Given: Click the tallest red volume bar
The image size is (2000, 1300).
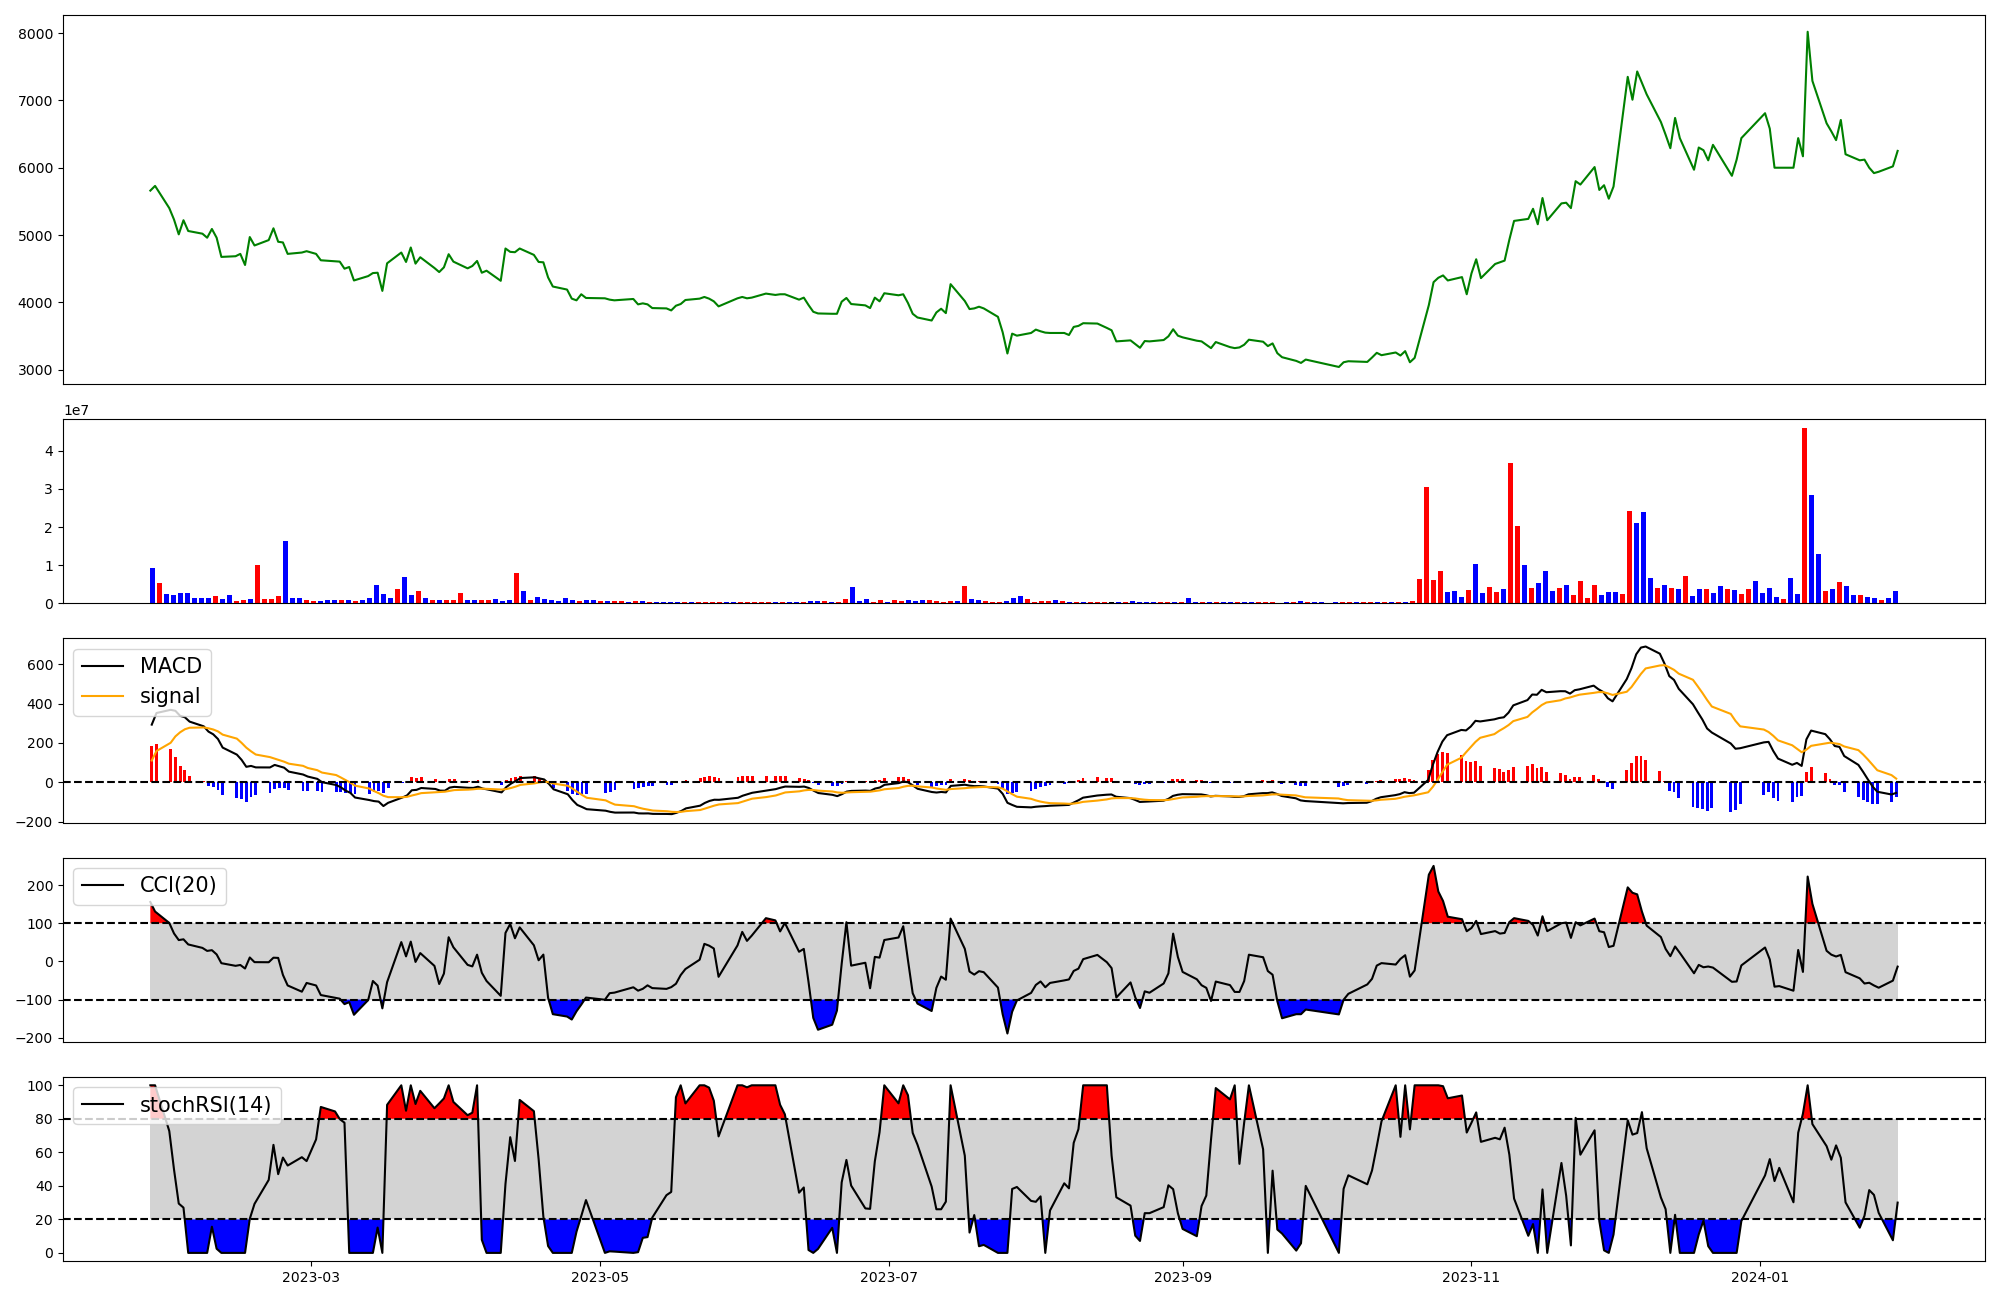Looking at the screenshot, I should tap(1804, 515).
